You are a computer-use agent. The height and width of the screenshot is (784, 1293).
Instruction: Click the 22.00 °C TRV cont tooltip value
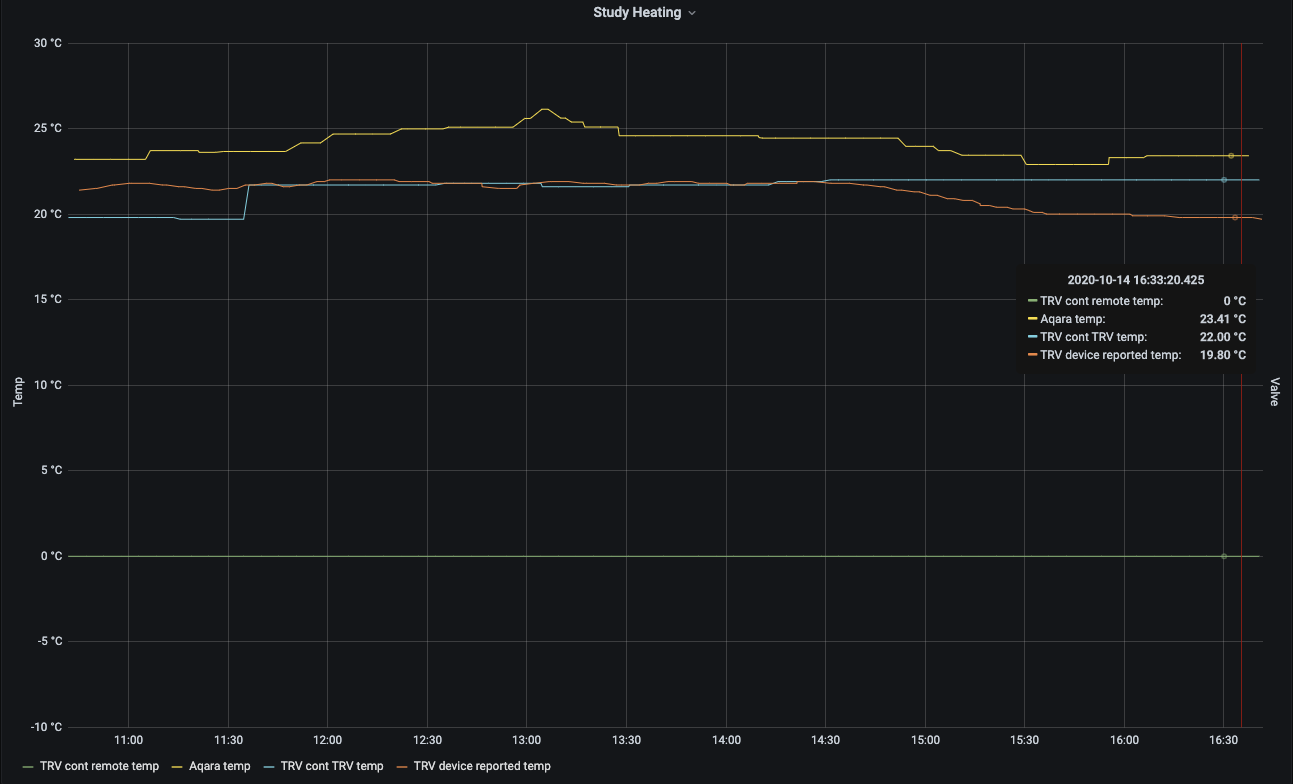[1222, 337]
